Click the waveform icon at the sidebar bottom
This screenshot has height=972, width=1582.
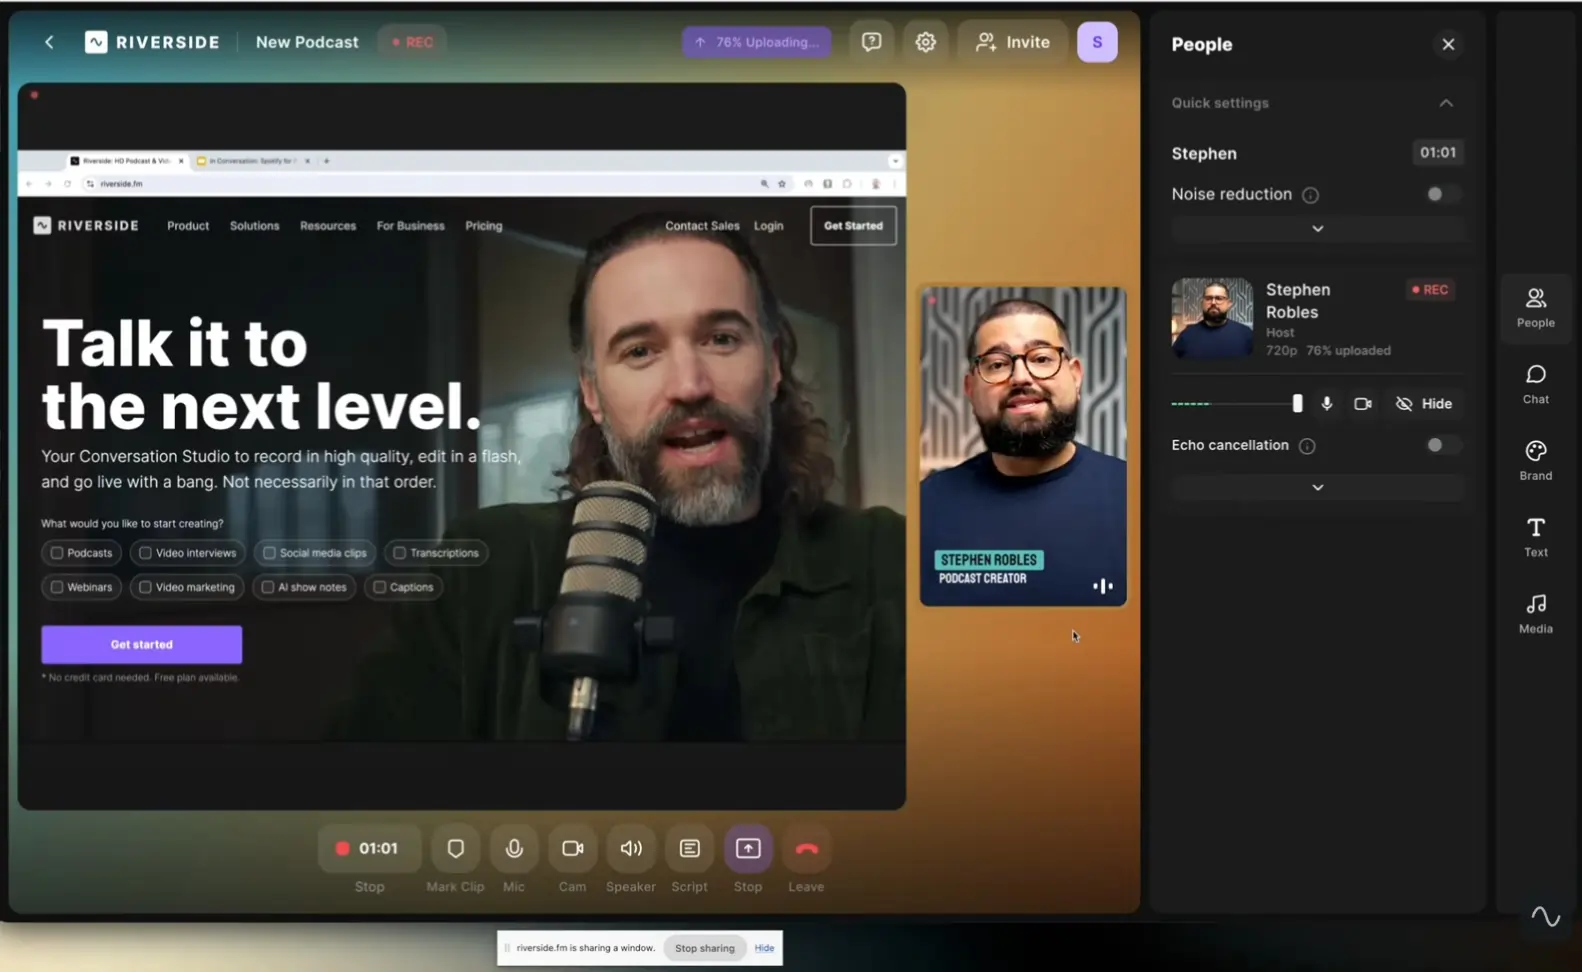pyautogui.click(x=1545, y=916)
